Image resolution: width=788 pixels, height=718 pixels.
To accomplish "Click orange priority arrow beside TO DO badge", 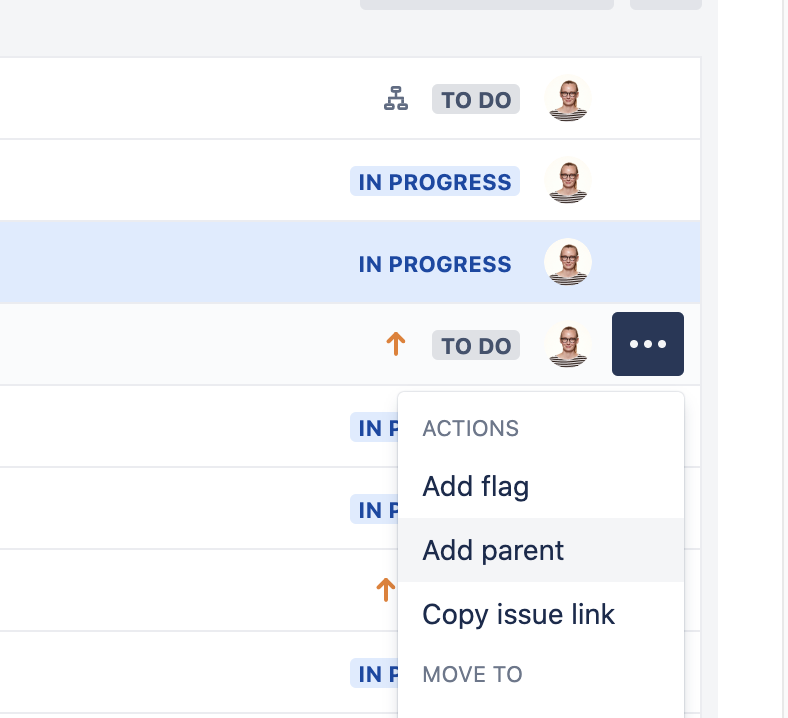I will pos(396,345).
